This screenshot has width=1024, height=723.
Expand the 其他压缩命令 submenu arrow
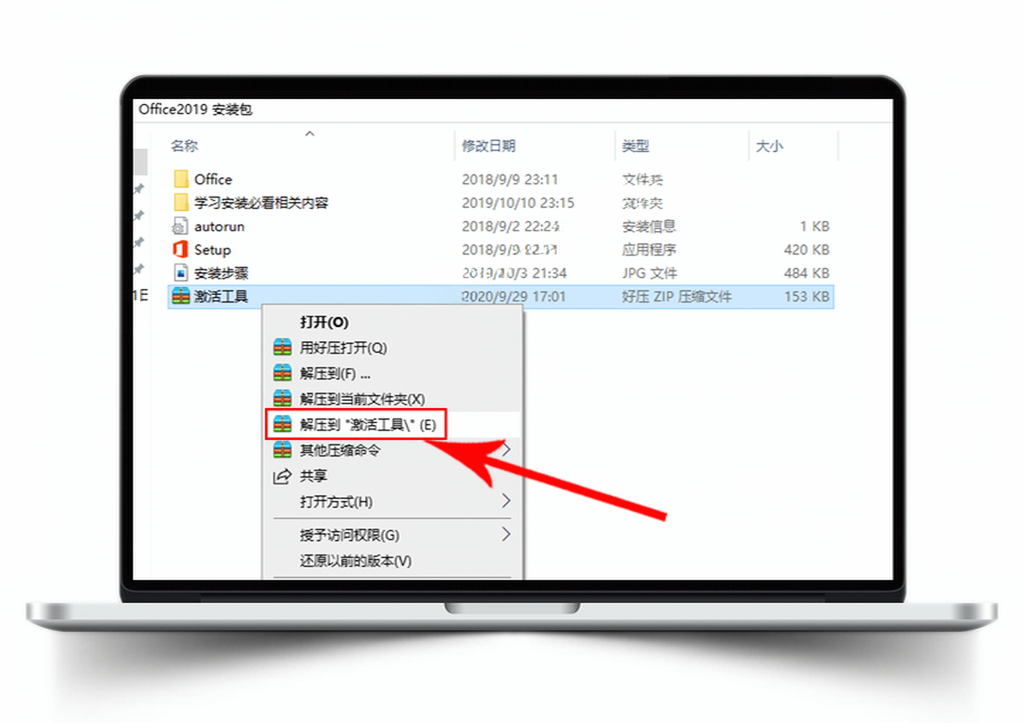(505, 450)
